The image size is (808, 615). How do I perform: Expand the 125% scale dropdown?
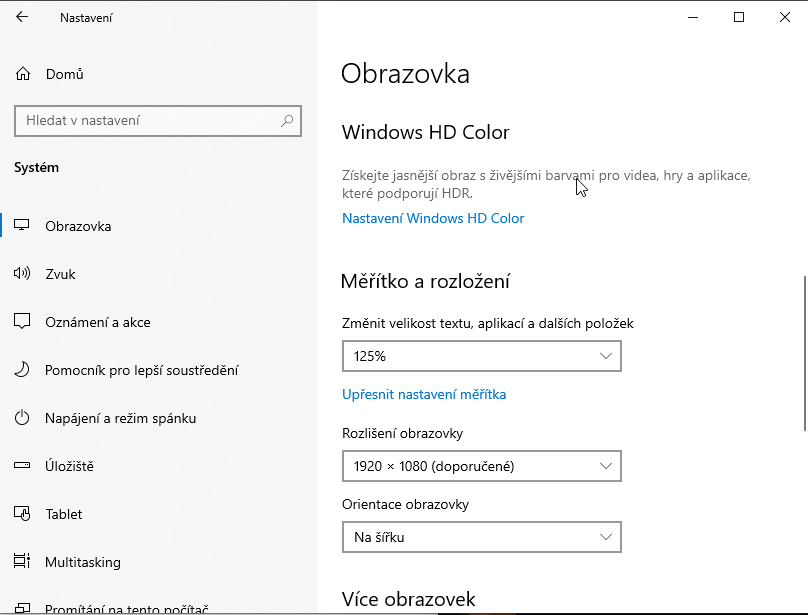(481, 356)
